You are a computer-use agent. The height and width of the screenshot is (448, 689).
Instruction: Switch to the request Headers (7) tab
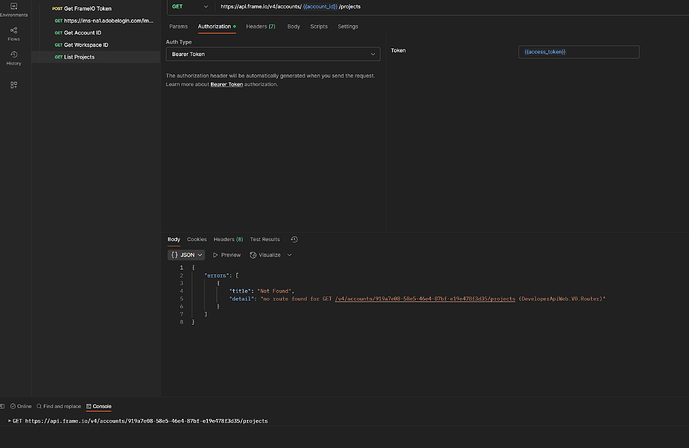(x=260, y=26)
